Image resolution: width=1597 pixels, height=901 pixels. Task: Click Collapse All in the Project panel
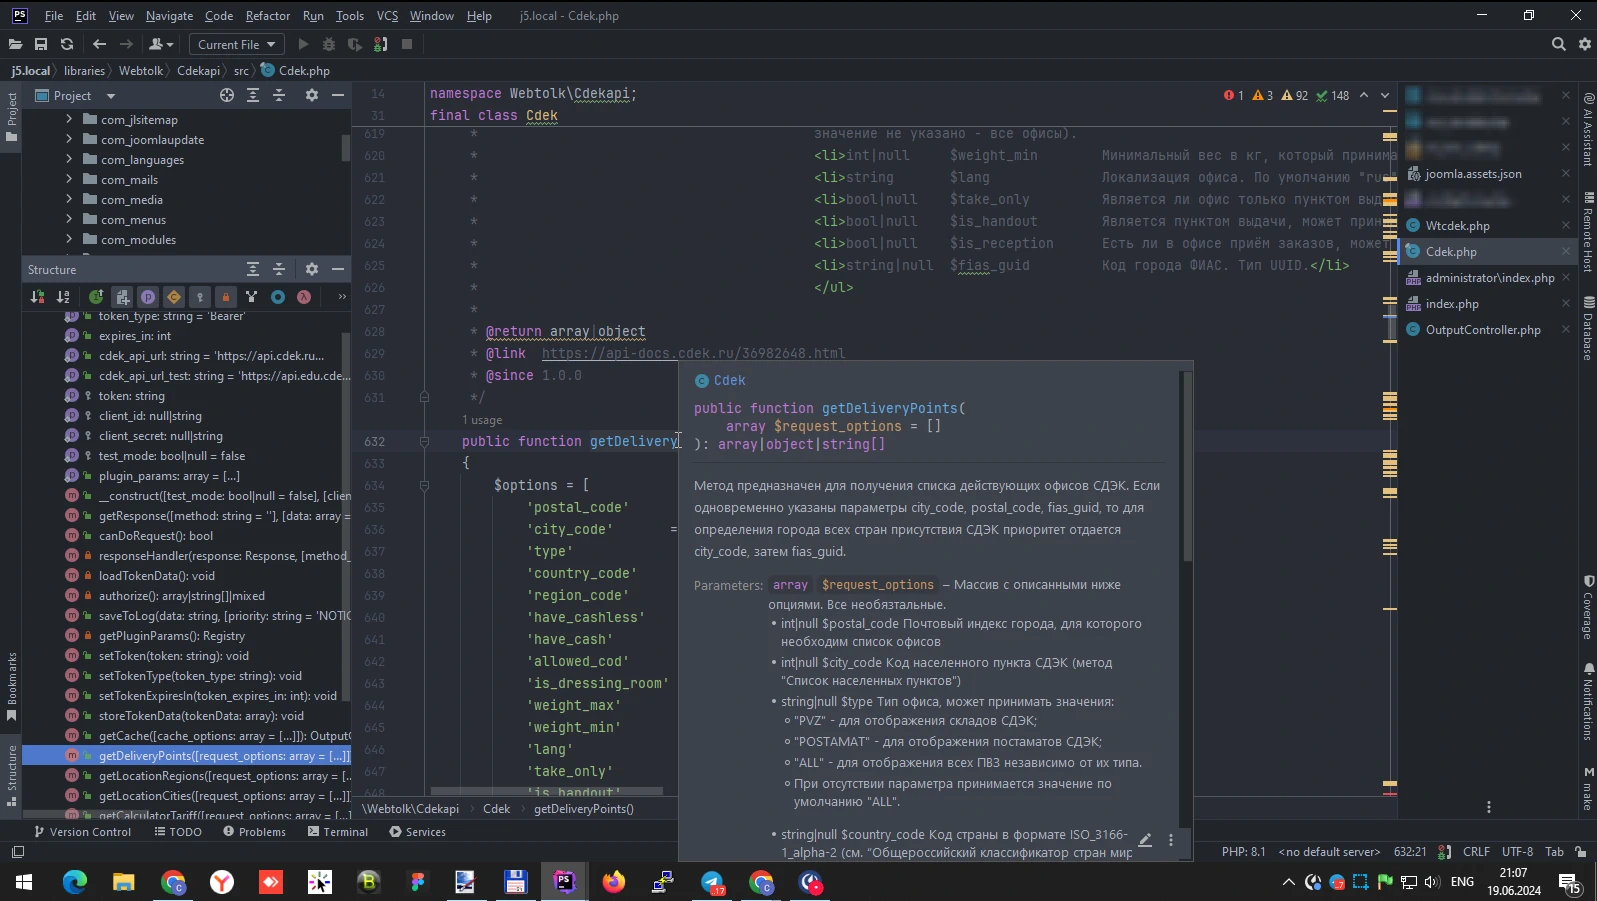click(279, 95)
